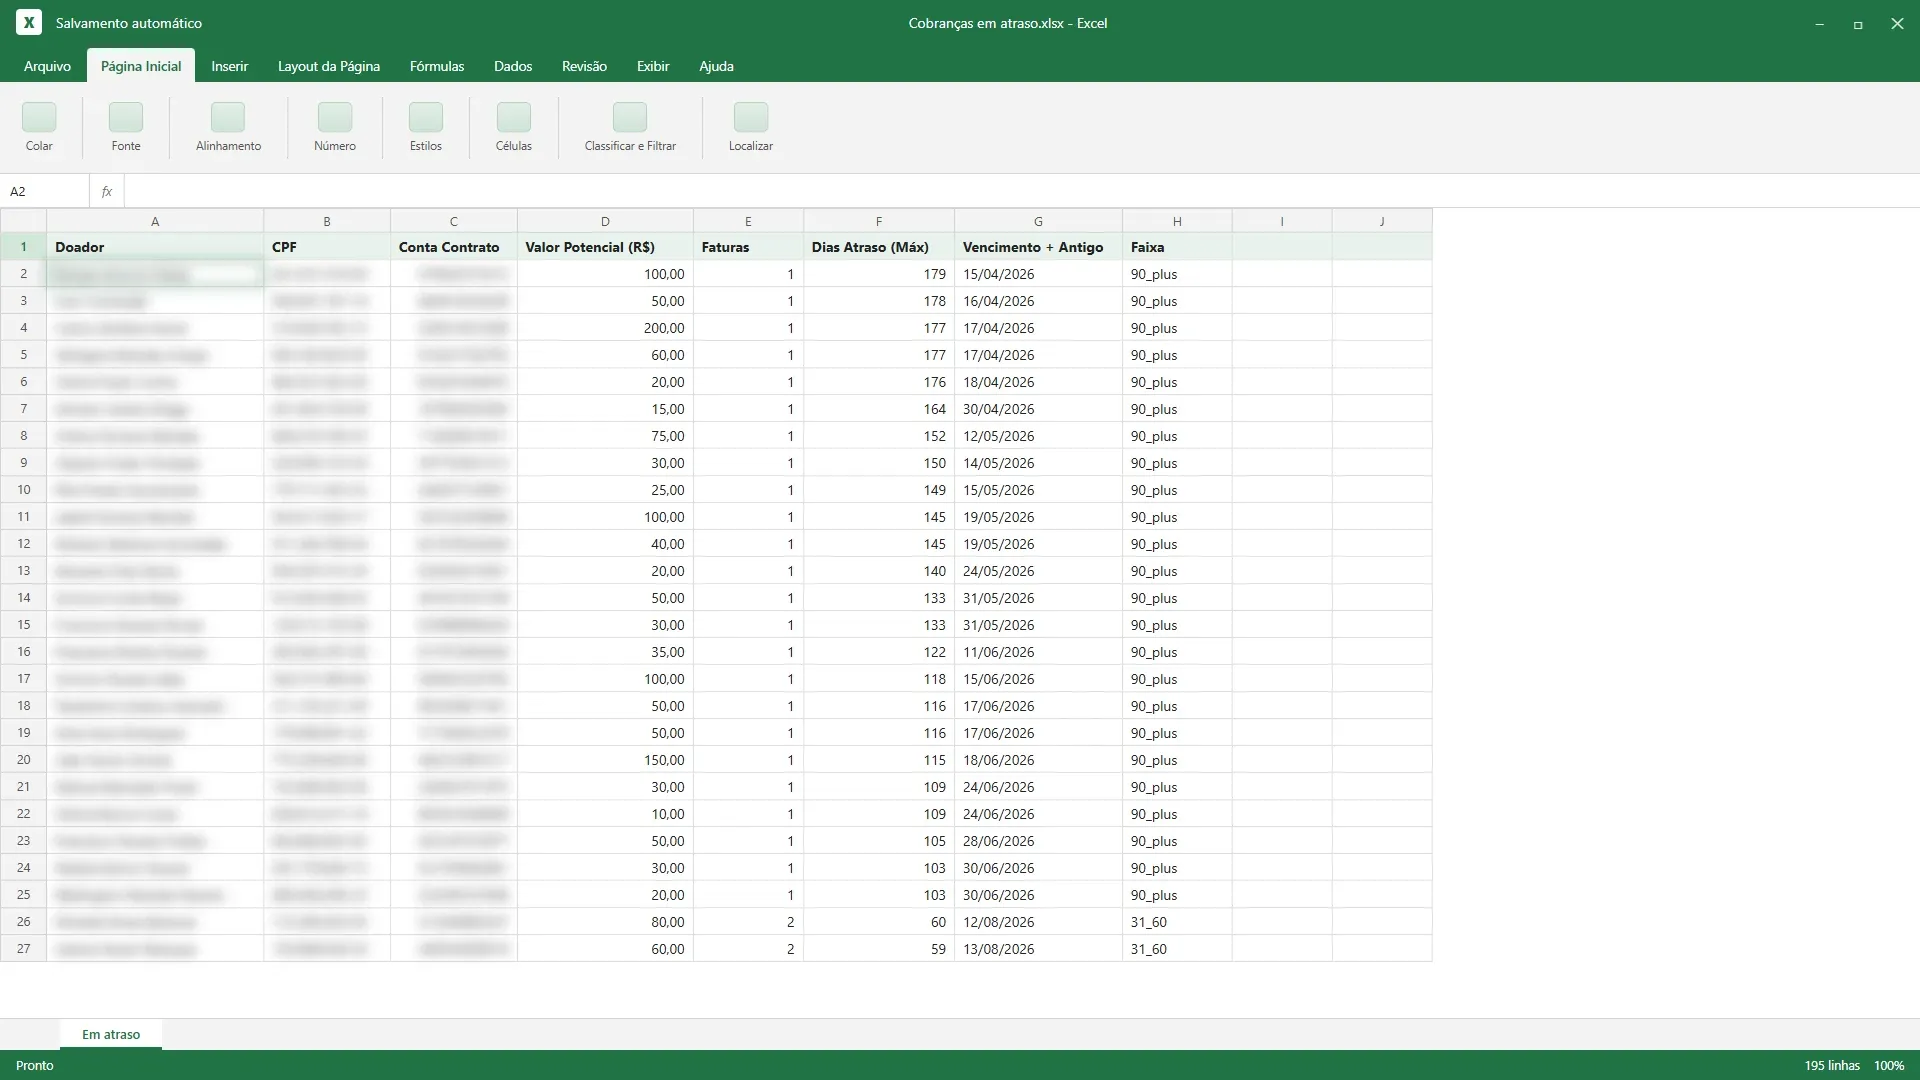Toggle Salvamento automático in title bar
Screen dimensions: 1920x1080
point(129,23)
